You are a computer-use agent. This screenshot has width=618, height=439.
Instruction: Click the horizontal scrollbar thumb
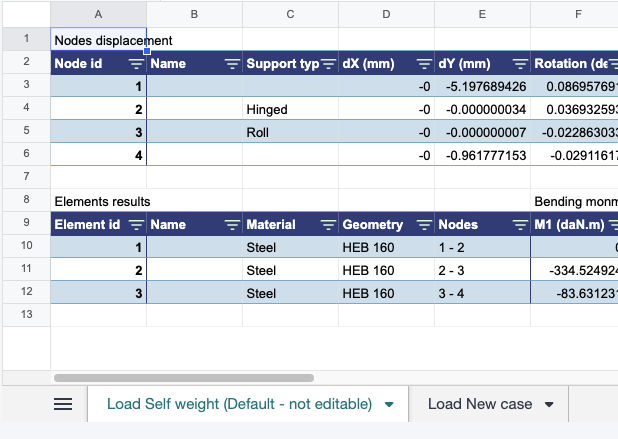[184, 378]
